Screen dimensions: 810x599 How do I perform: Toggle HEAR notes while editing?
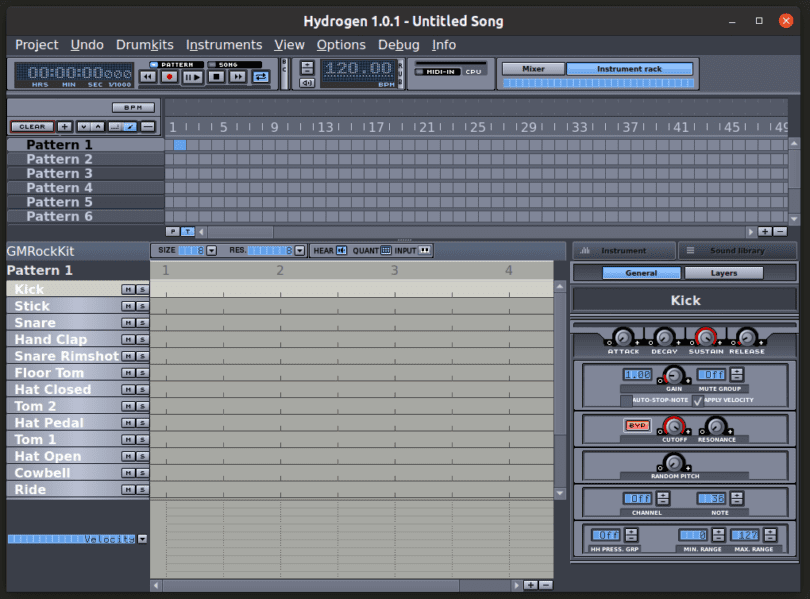tap(339, 249)
